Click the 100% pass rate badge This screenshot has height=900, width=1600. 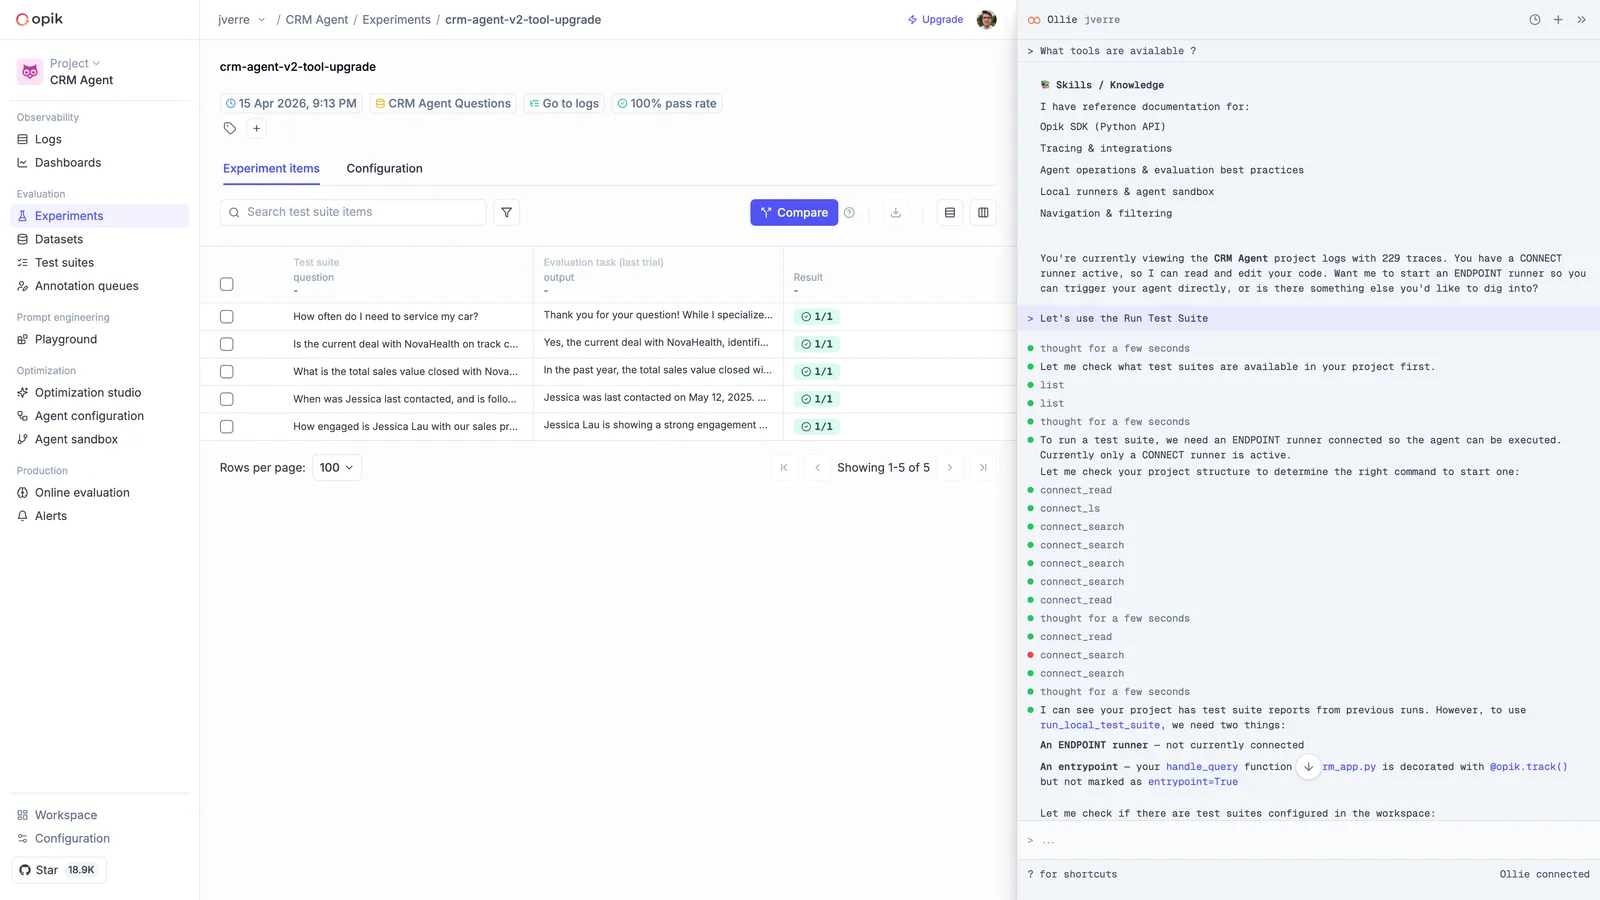click(x=667, y=103)
